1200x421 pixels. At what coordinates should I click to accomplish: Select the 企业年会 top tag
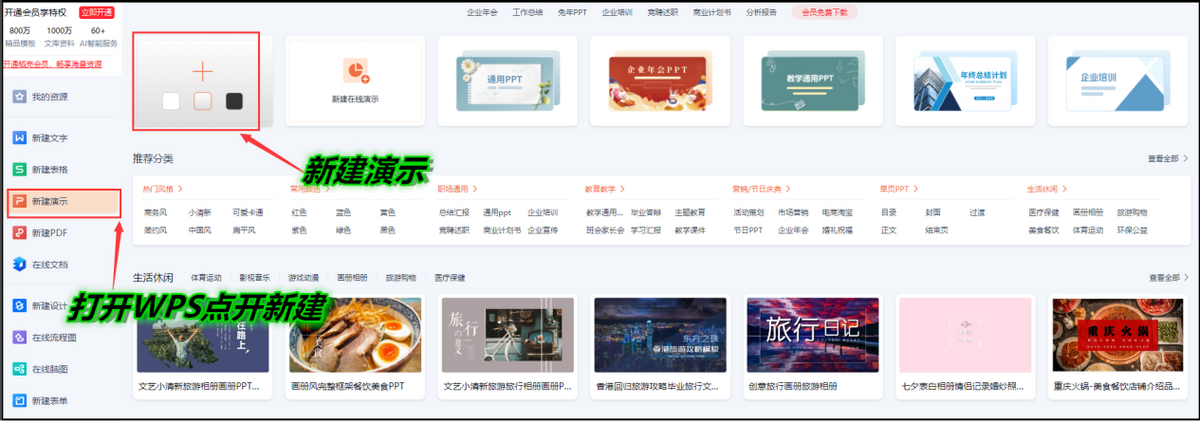pyautogui.click(x=482, y=13)
